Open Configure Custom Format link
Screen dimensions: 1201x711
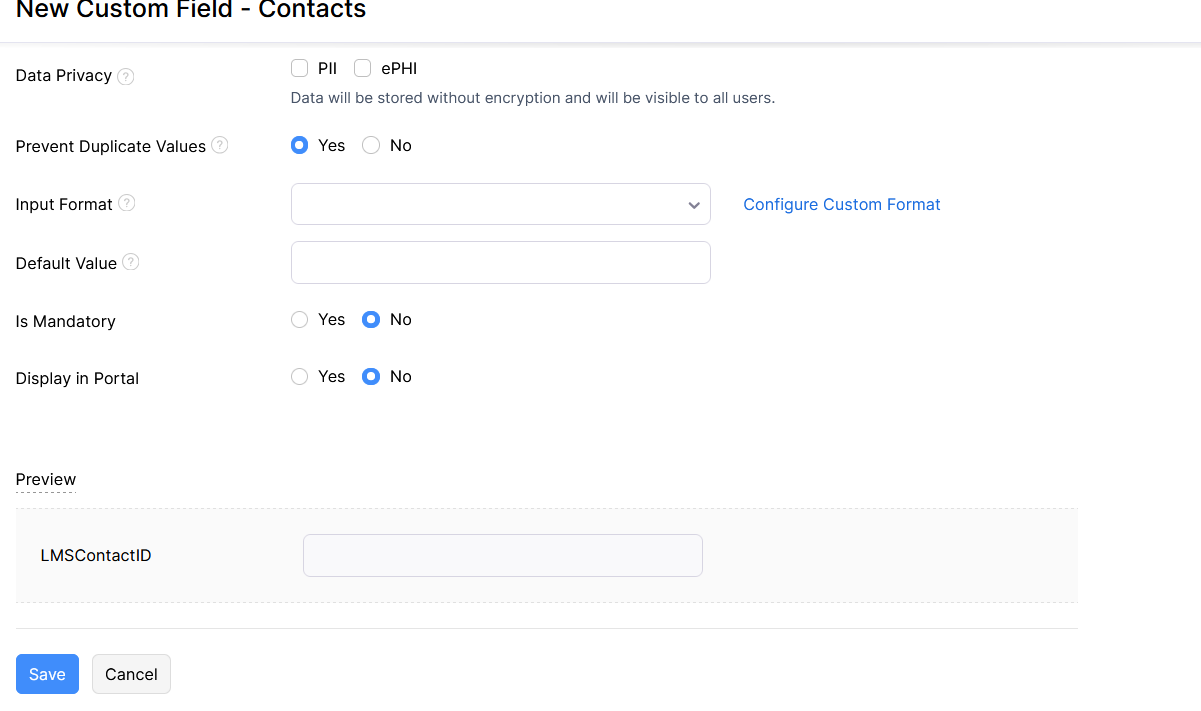pos(841,204)
